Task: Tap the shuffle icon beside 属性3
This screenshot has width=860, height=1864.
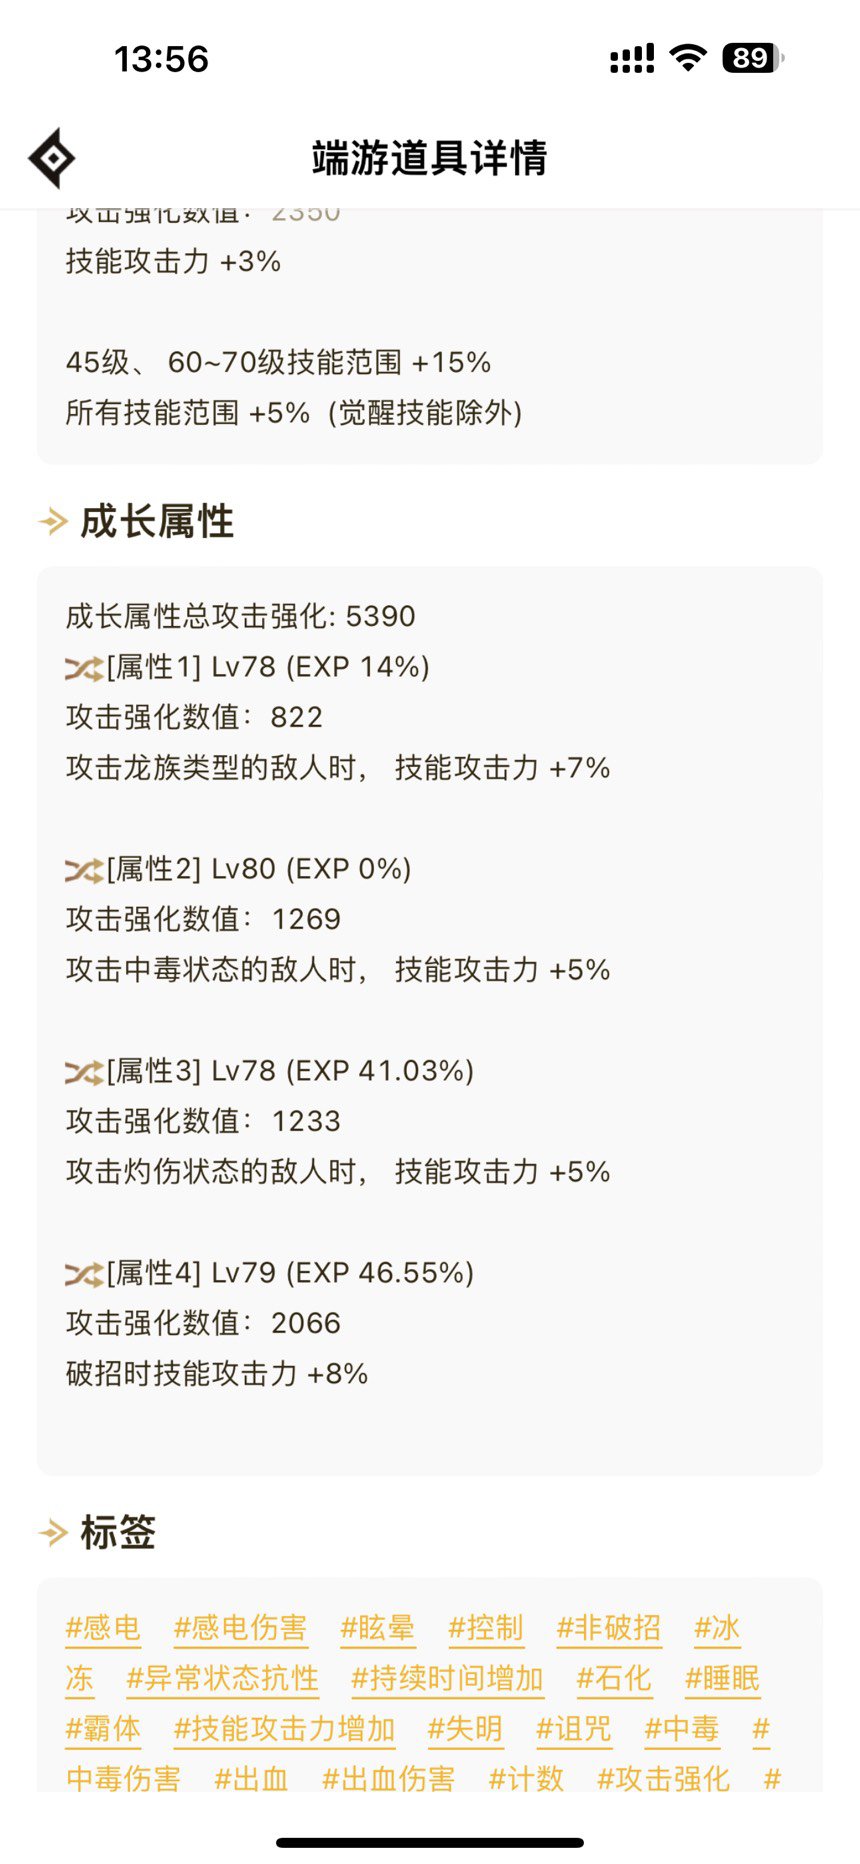Action: pyautogui.click(x=84, y=1072)
